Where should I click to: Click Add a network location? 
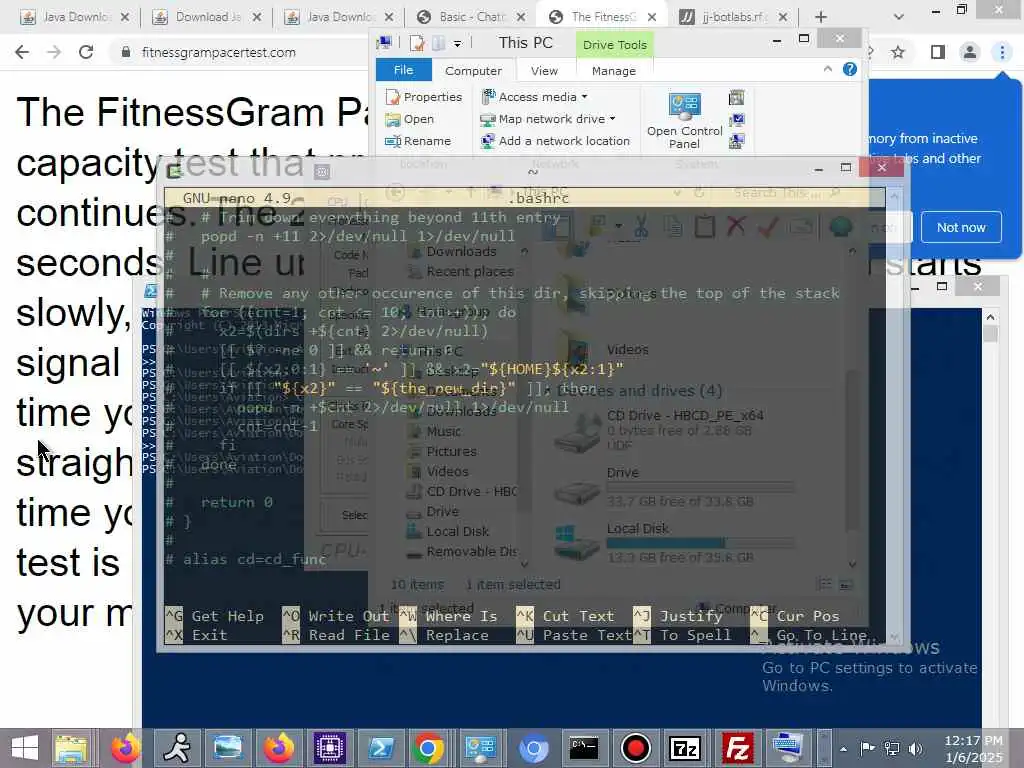[x=556, y=140]
